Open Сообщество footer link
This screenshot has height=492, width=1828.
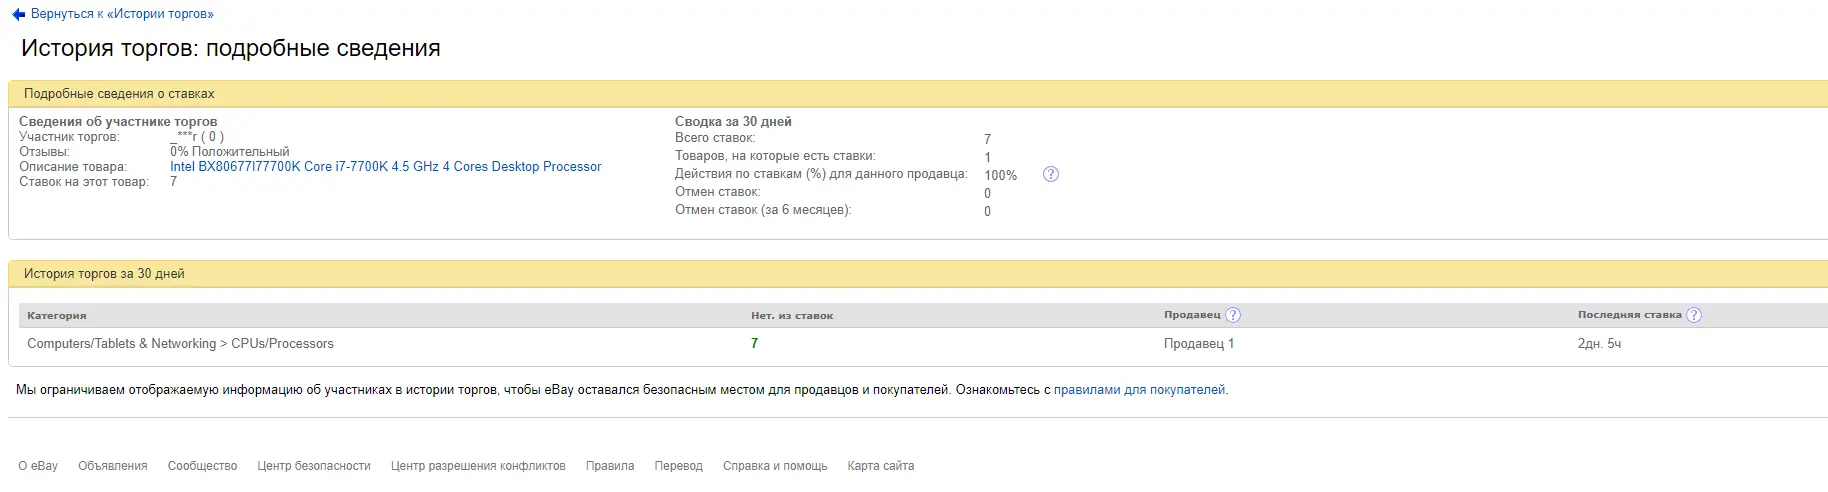pos(202,466)
